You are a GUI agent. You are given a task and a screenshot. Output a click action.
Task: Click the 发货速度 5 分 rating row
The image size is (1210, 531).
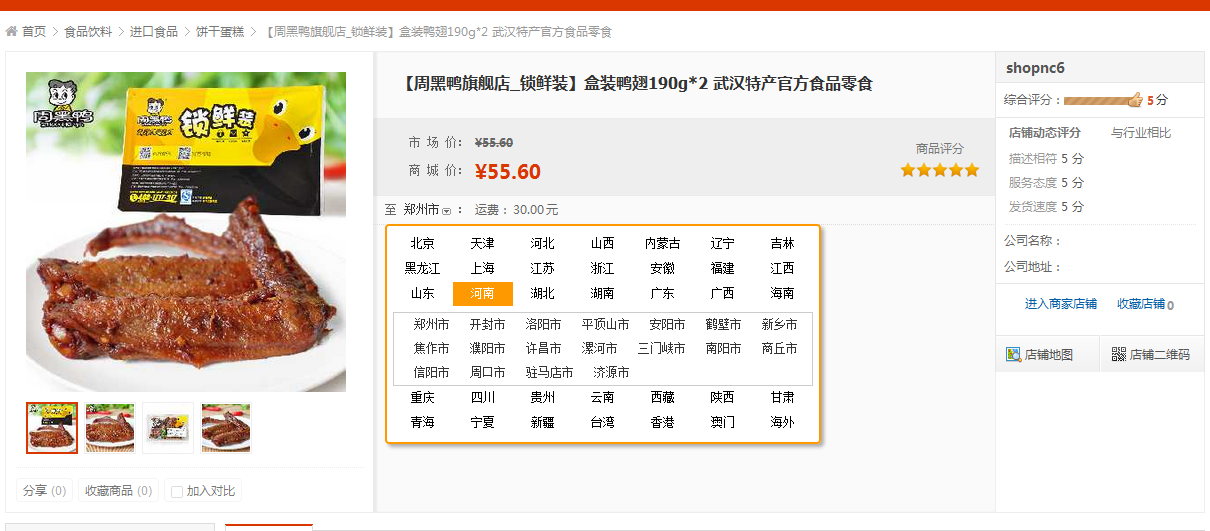click(1046, 206)
